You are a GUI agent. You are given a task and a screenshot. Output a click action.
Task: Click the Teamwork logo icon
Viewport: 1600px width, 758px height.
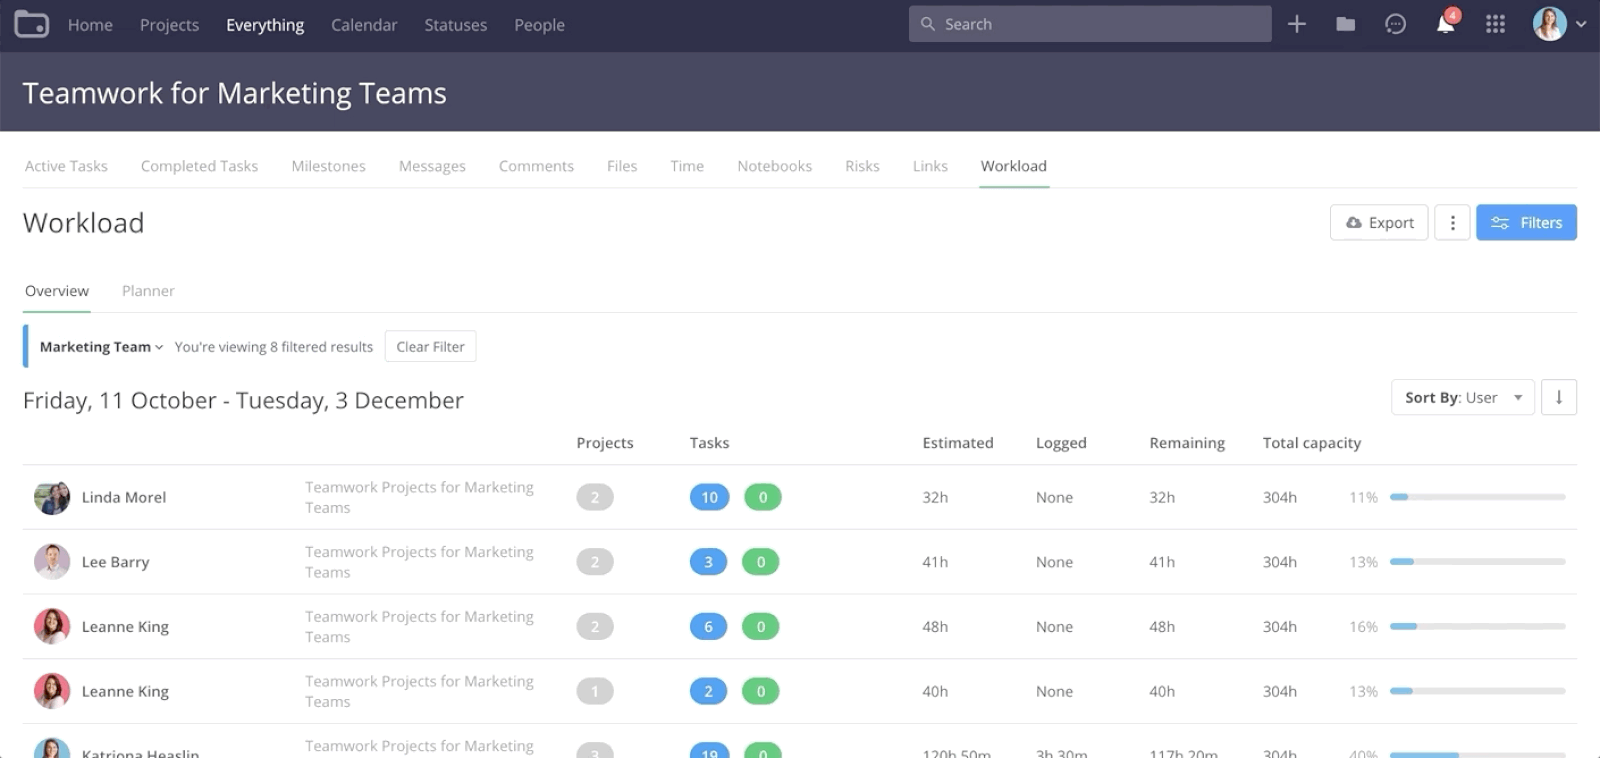[31, 24]
